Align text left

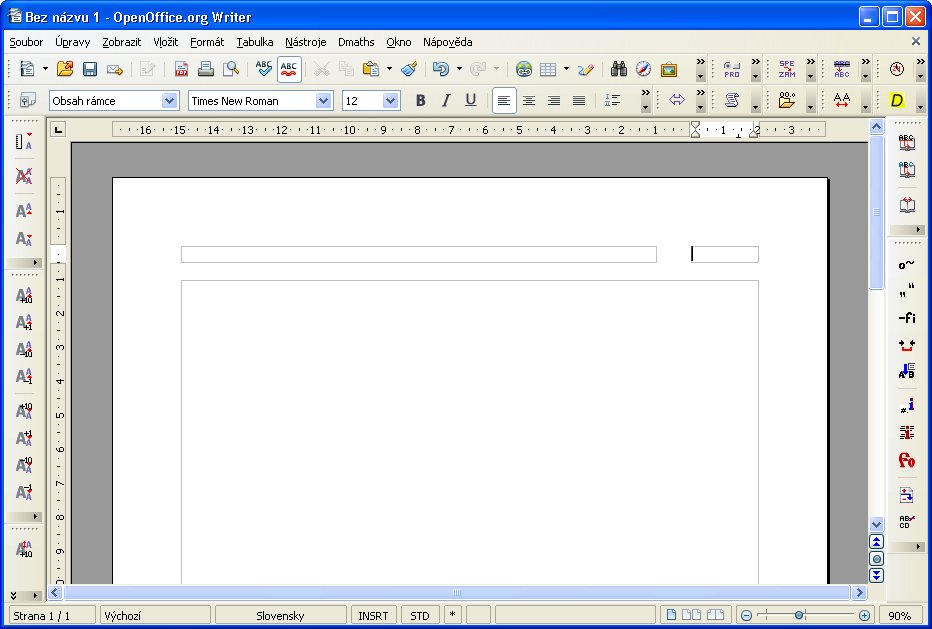(x=504, y=100)
